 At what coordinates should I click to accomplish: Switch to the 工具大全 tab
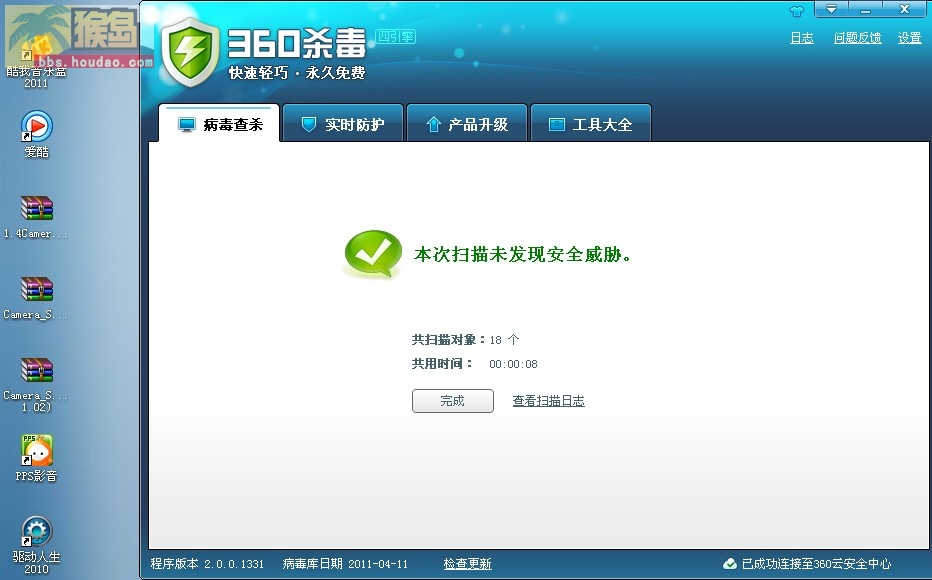[590, 124]
